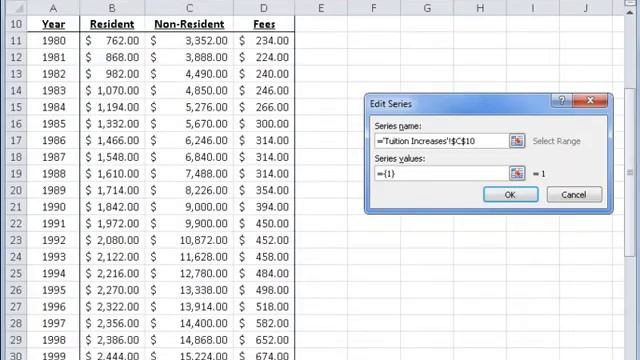
Task: Select column J header
Action: tap(586, 8)
